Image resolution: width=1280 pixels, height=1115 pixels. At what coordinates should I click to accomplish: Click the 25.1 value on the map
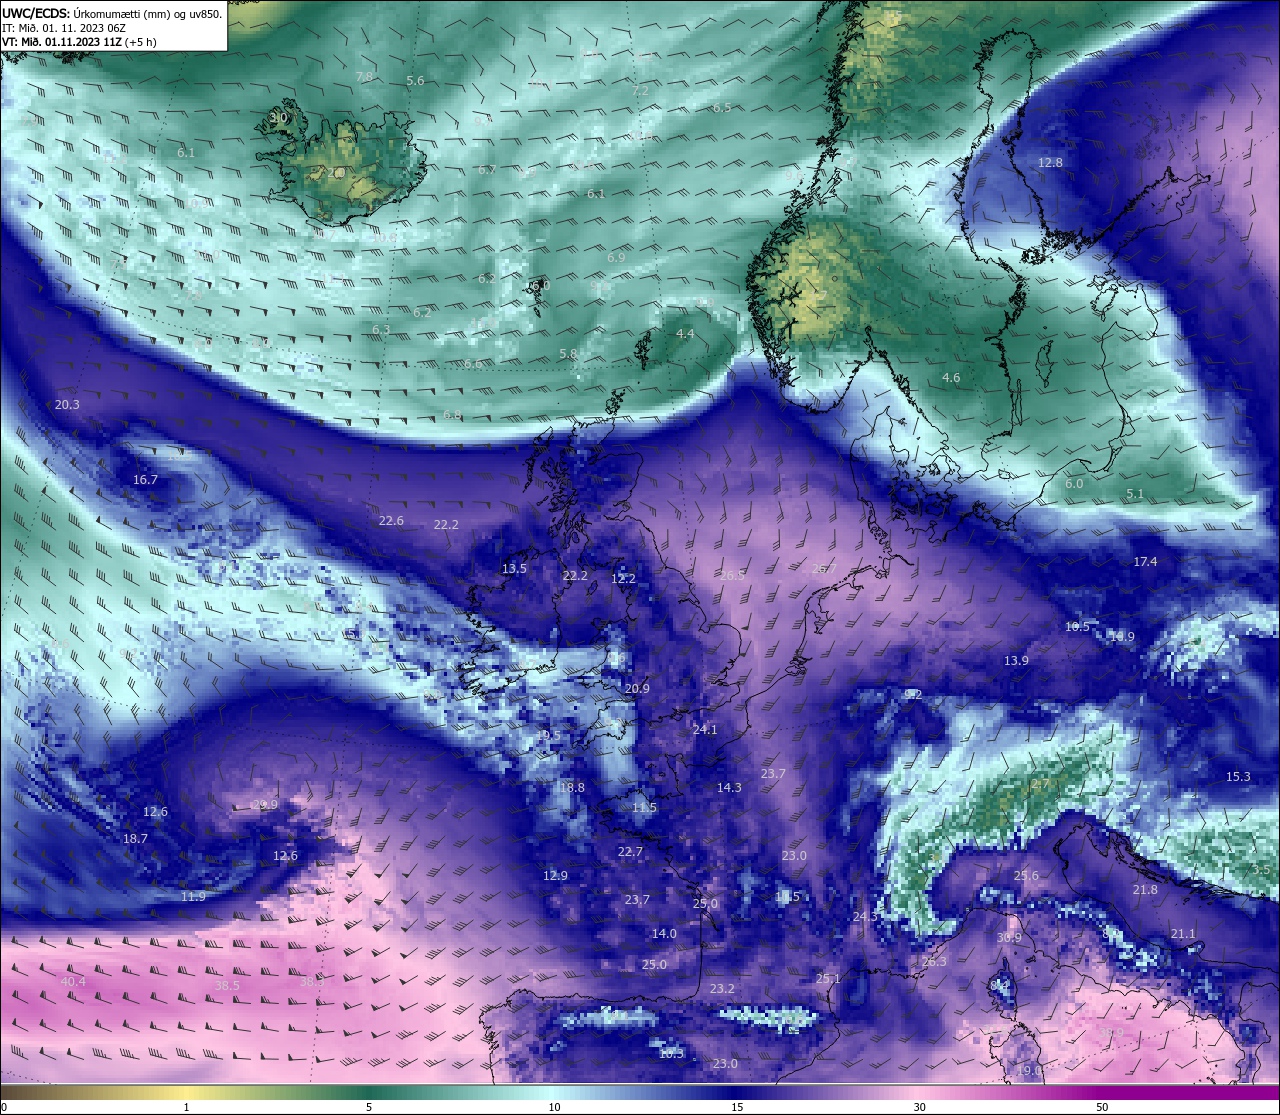click(x=828, y=979)
